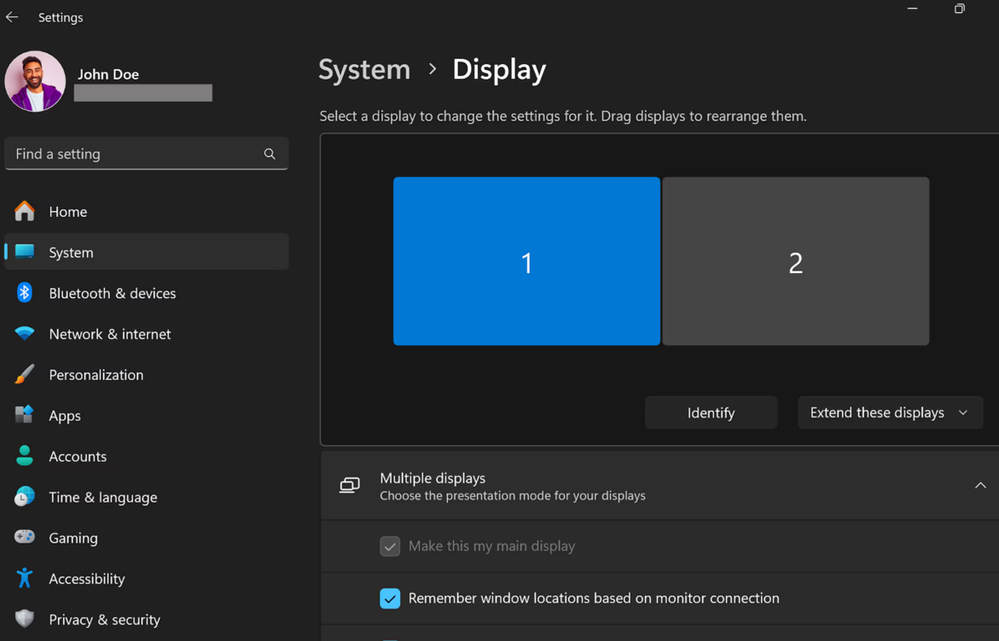Click the Bluetooth & devices icon

coord(25,293)
